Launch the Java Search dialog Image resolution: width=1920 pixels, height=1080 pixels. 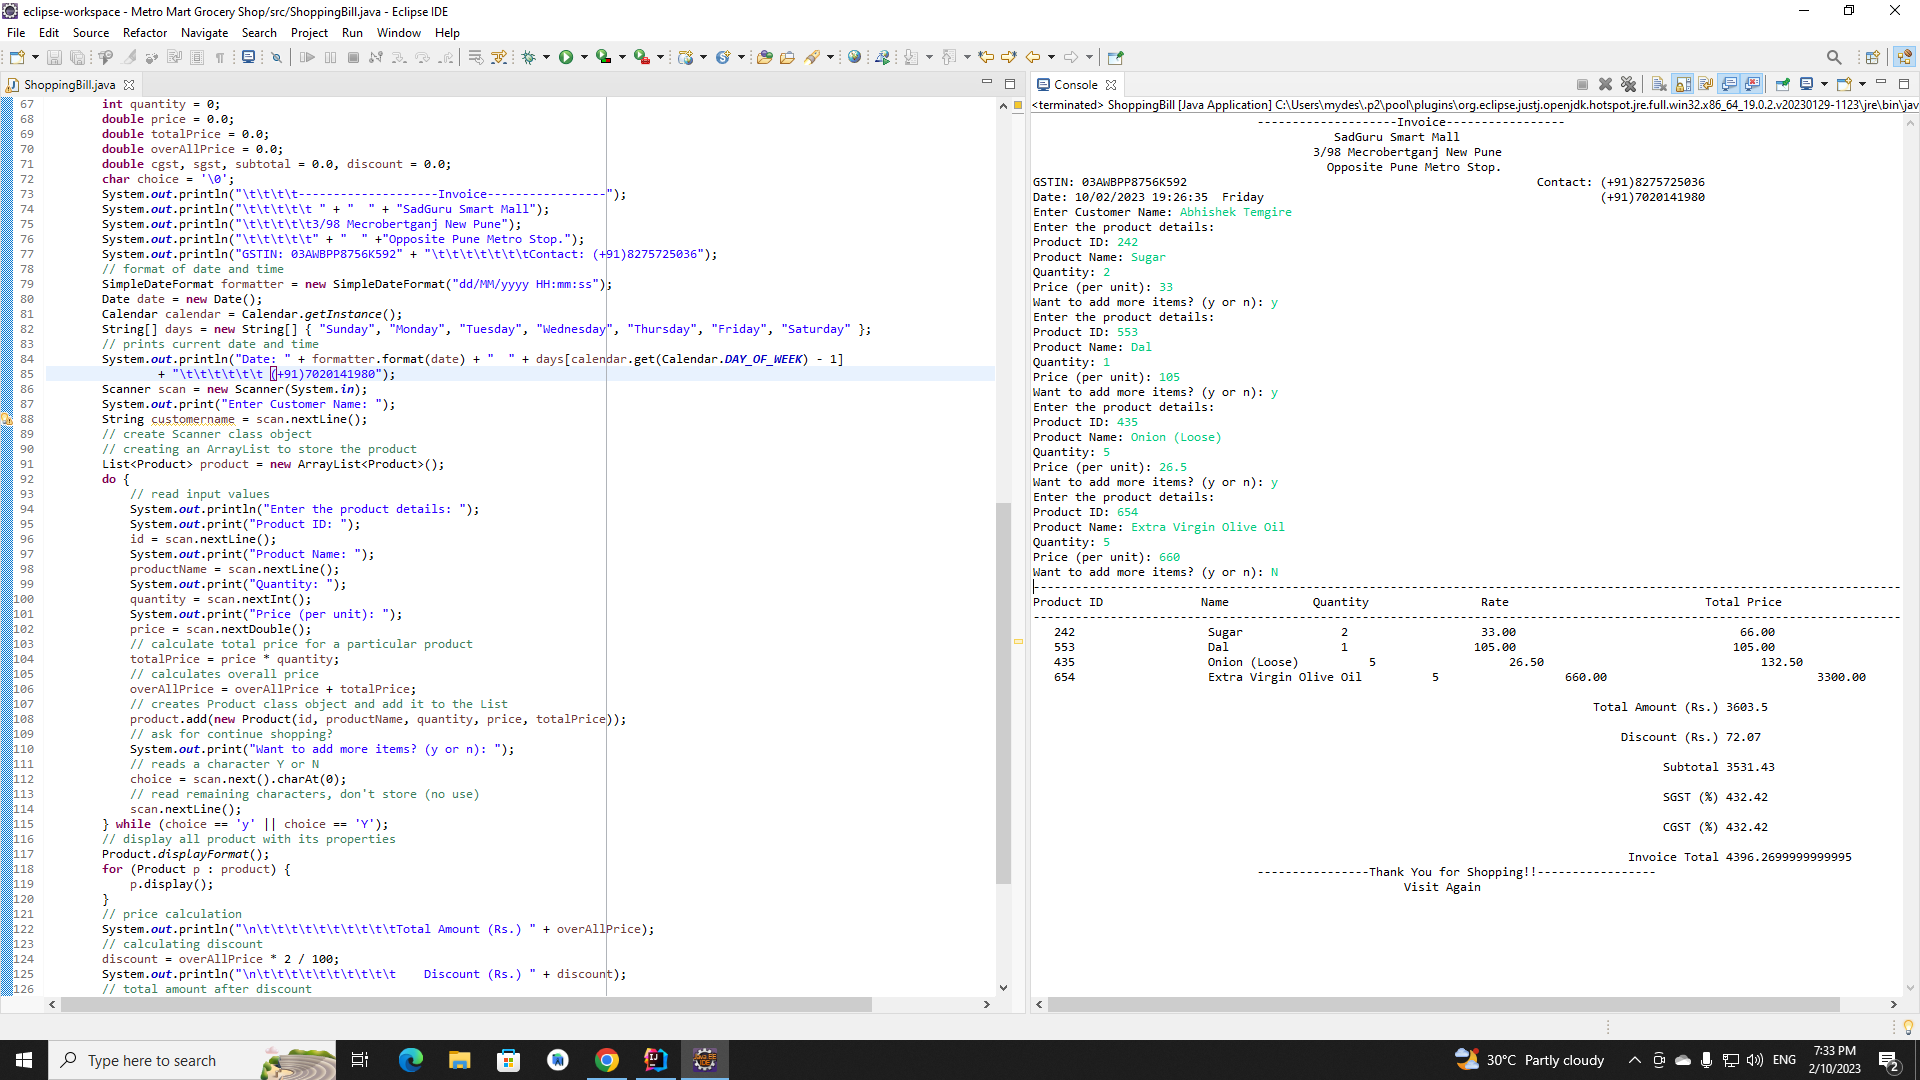click(x=1836, y=57)
